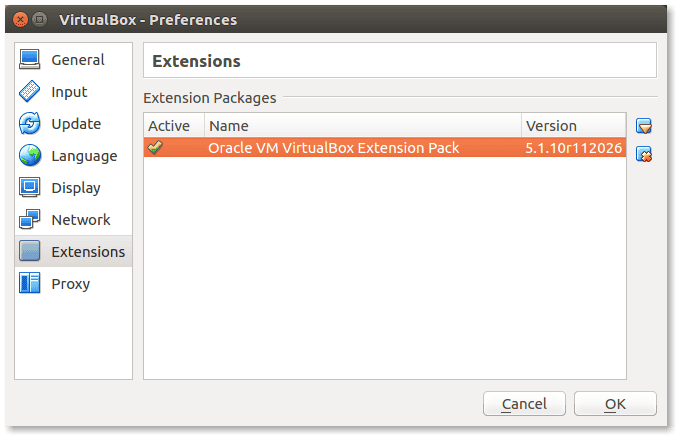Viewport: 676px width, 435px height.
Task: Click the Language globe icon
Action: pyautogui.click(x=29, y=155)
